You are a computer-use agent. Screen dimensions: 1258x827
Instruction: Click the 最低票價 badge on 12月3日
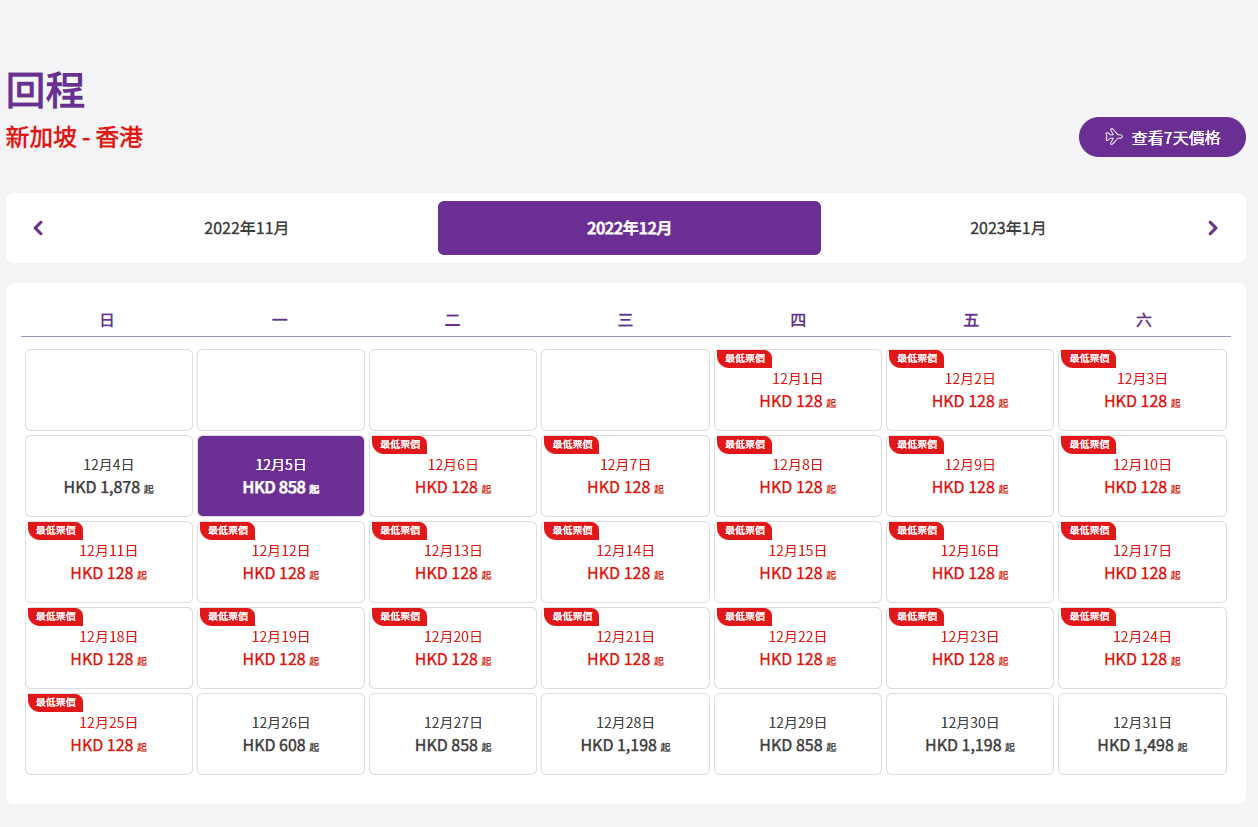pyautogui.click(x=1088, y=358)
